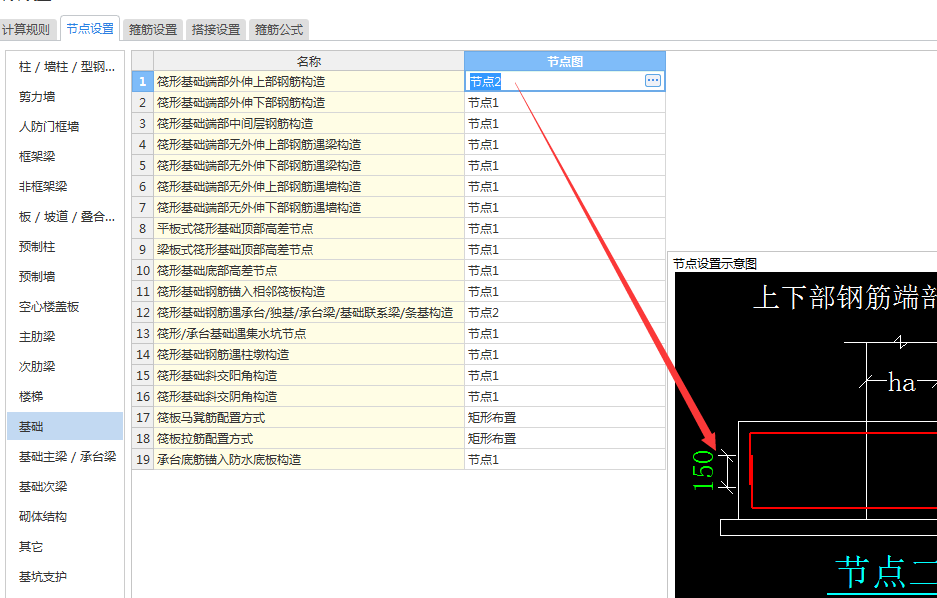Click the 节点图 column header
This screenshot has width=937, height=598.
point(565,61)
